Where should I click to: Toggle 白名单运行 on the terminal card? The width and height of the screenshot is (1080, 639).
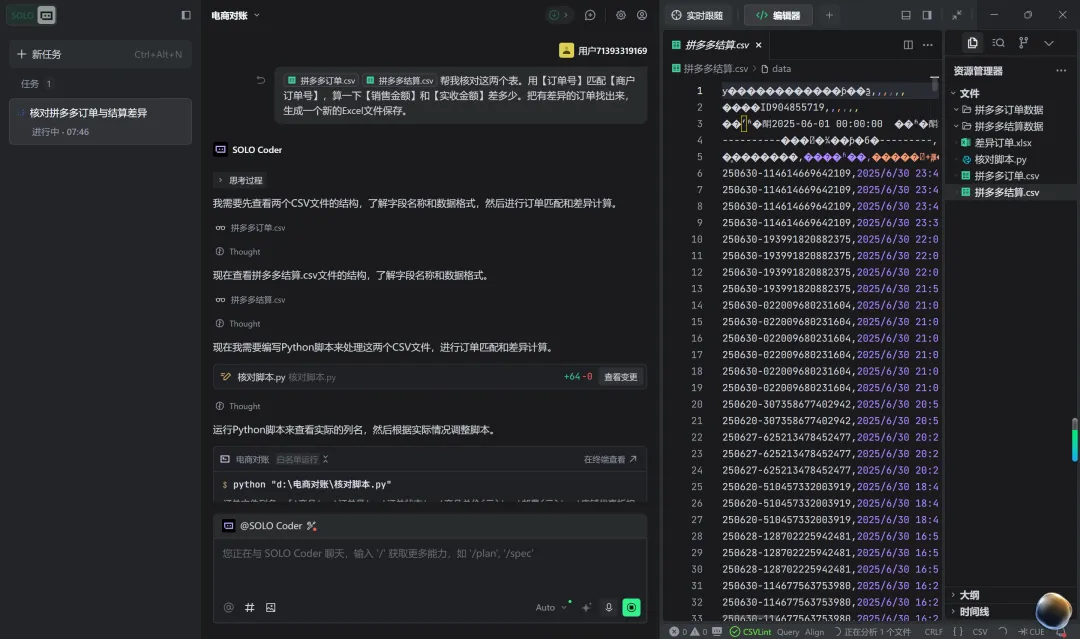point(302,459)
